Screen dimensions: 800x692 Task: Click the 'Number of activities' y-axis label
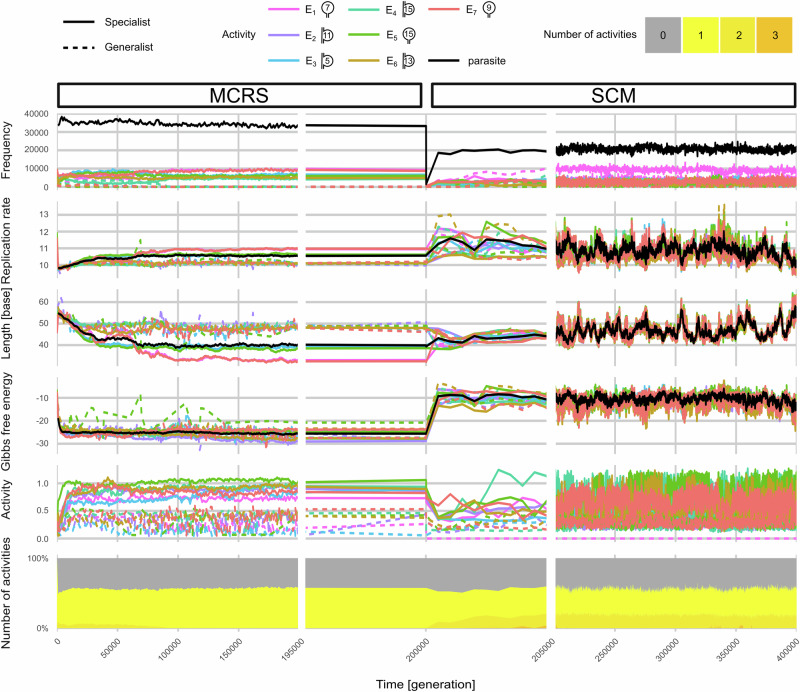[x=6, y=592]
